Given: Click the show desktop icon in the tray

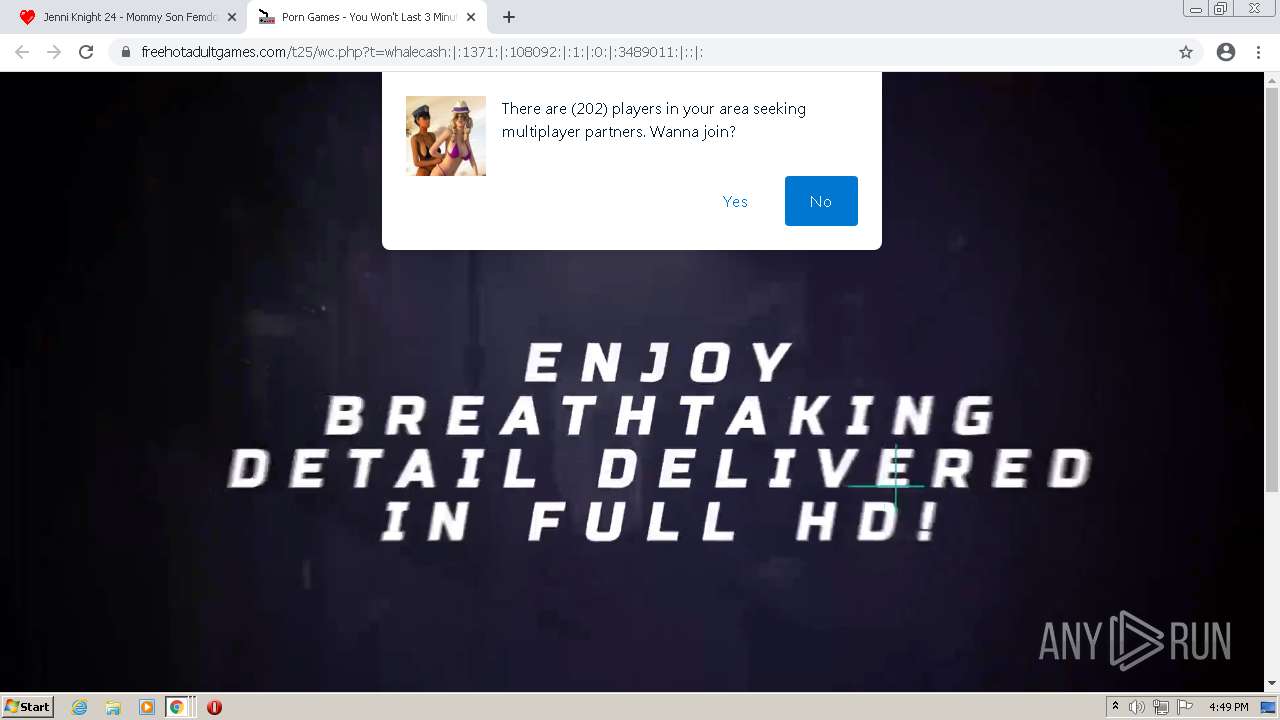Looking at the screenshot, I should 1268,707.
